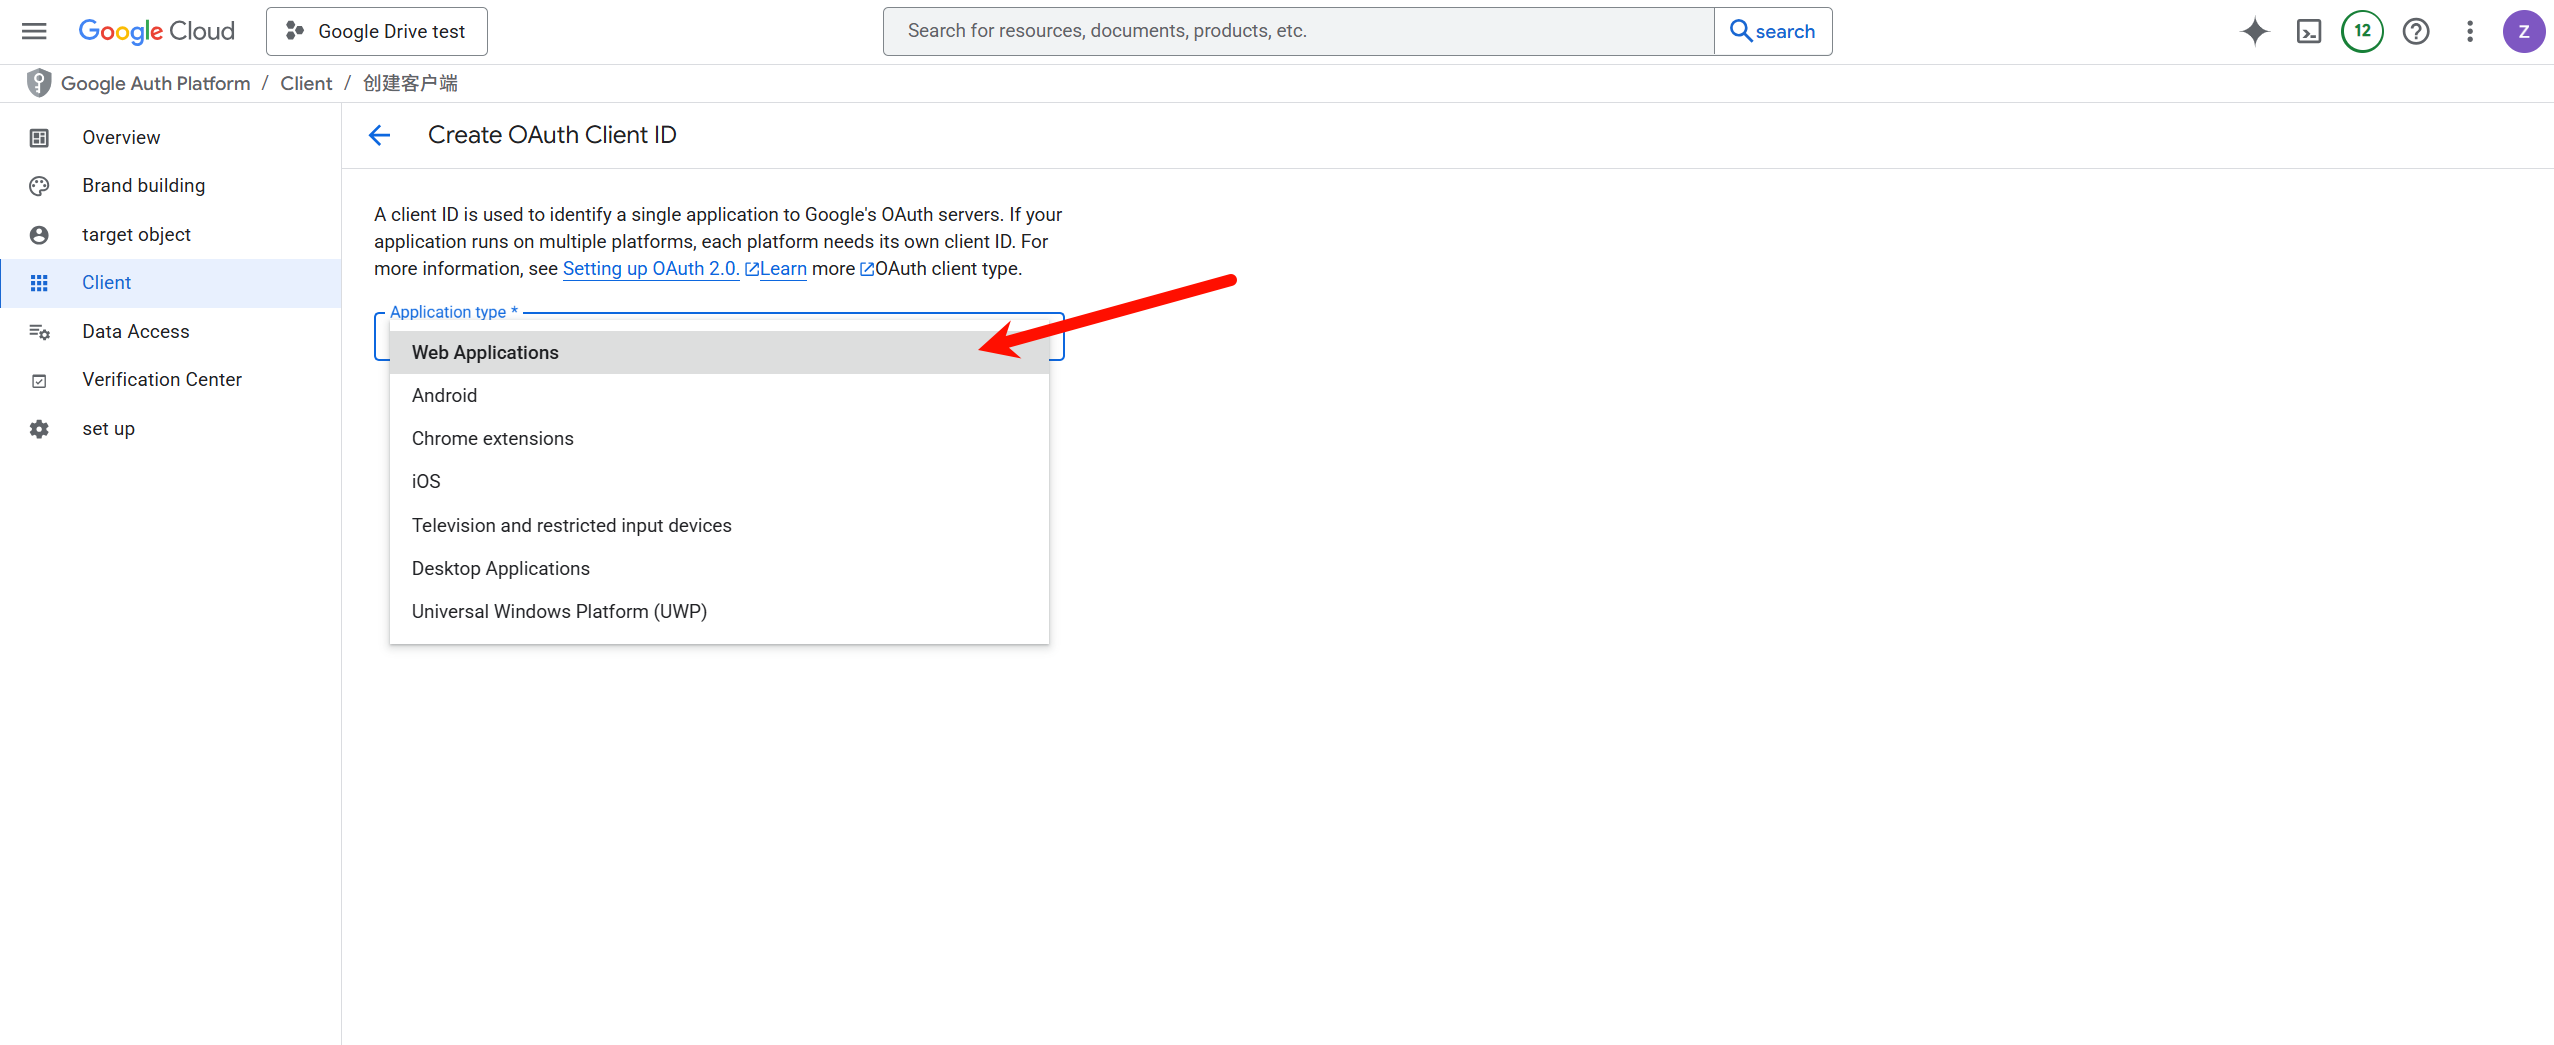The width and height of the screenshot is (2554, 1045).
Task: Select Web Applications application type
Action: coord(719,352)
